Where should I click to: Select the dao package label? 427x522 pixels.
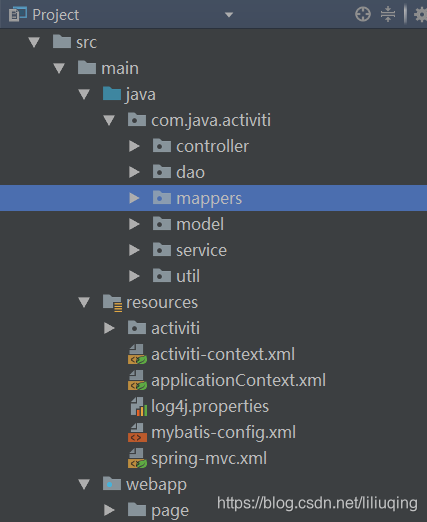(x=191, y=173)
